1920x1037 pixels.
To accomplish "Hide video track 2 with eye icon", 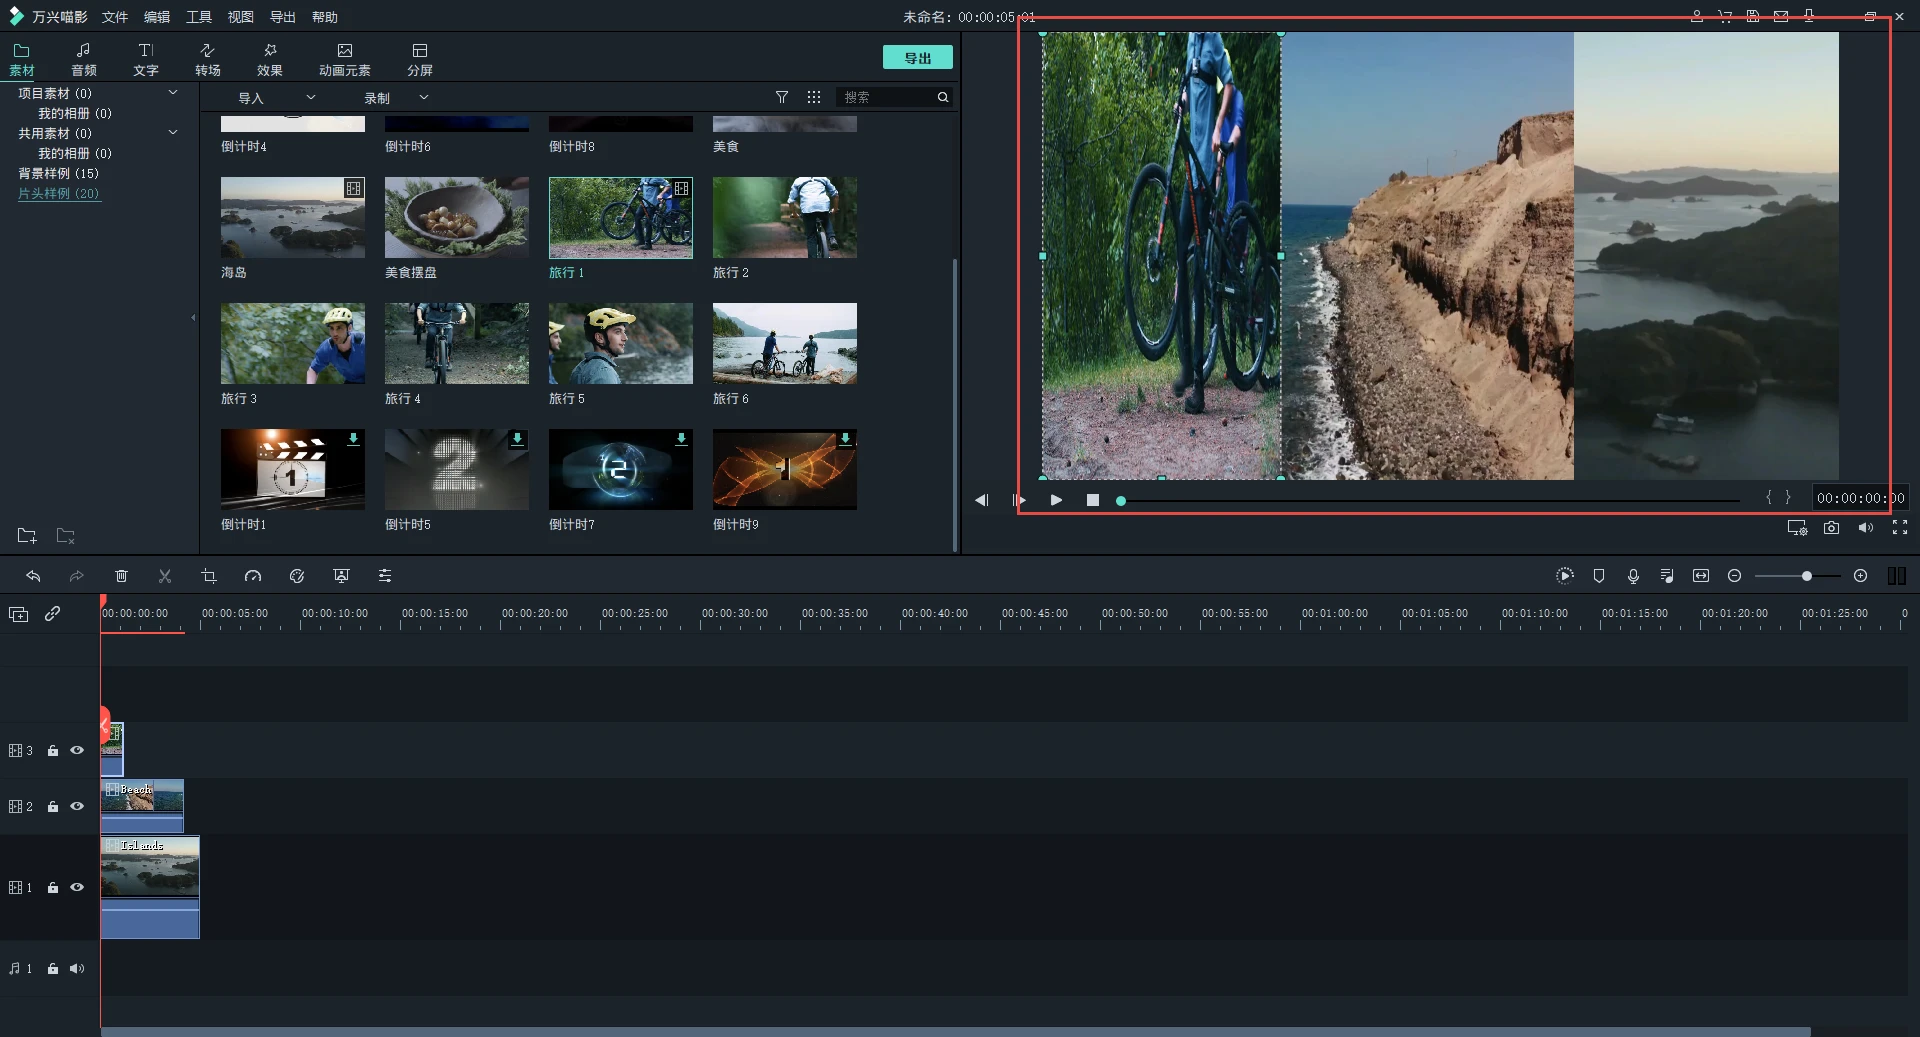I will (77, 806).
